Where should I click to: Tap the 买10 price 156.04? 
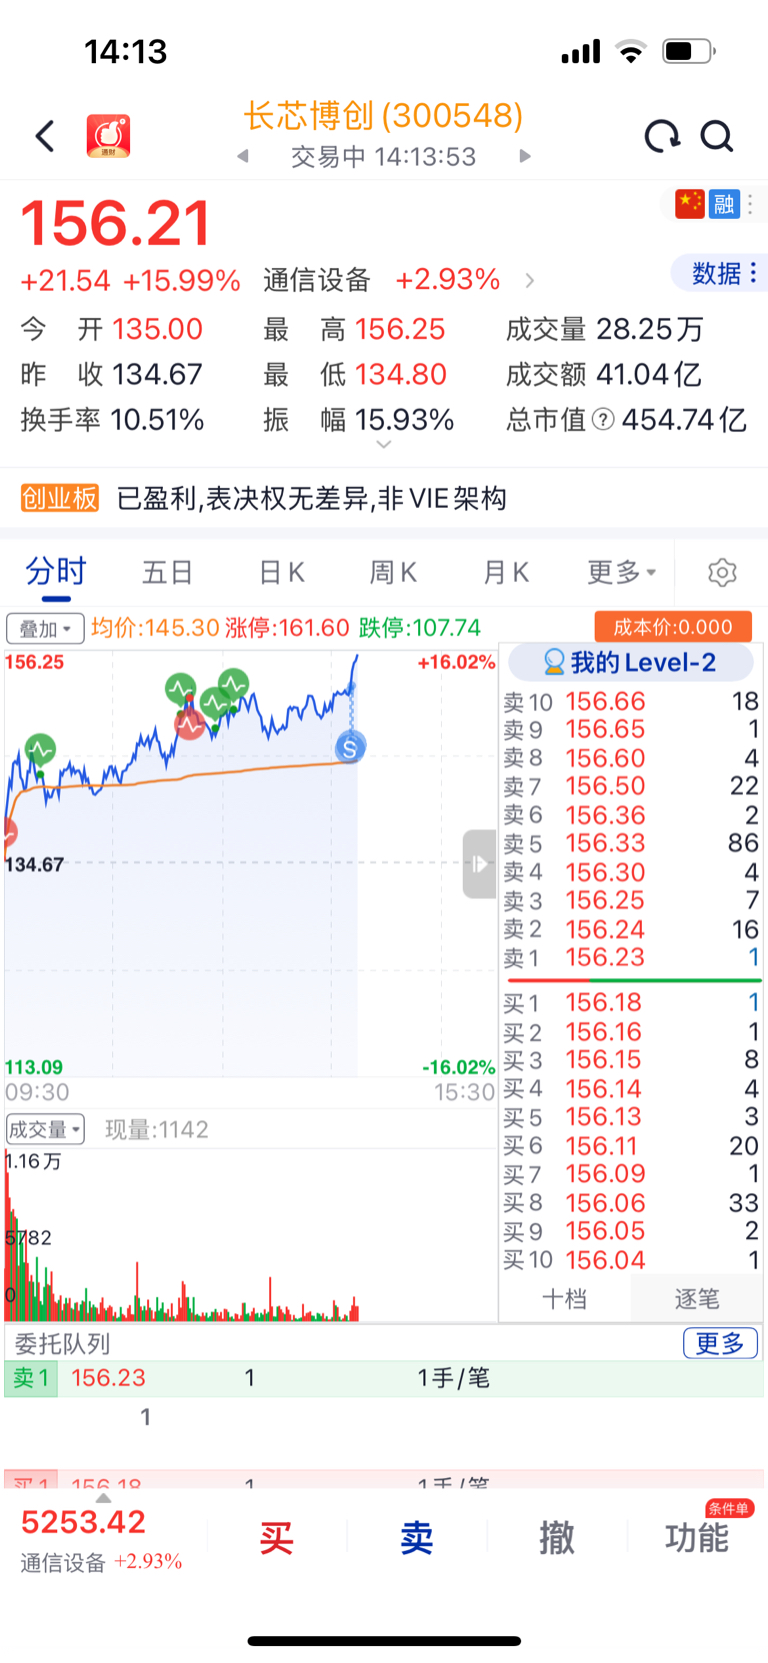[x=605, y=1259]
